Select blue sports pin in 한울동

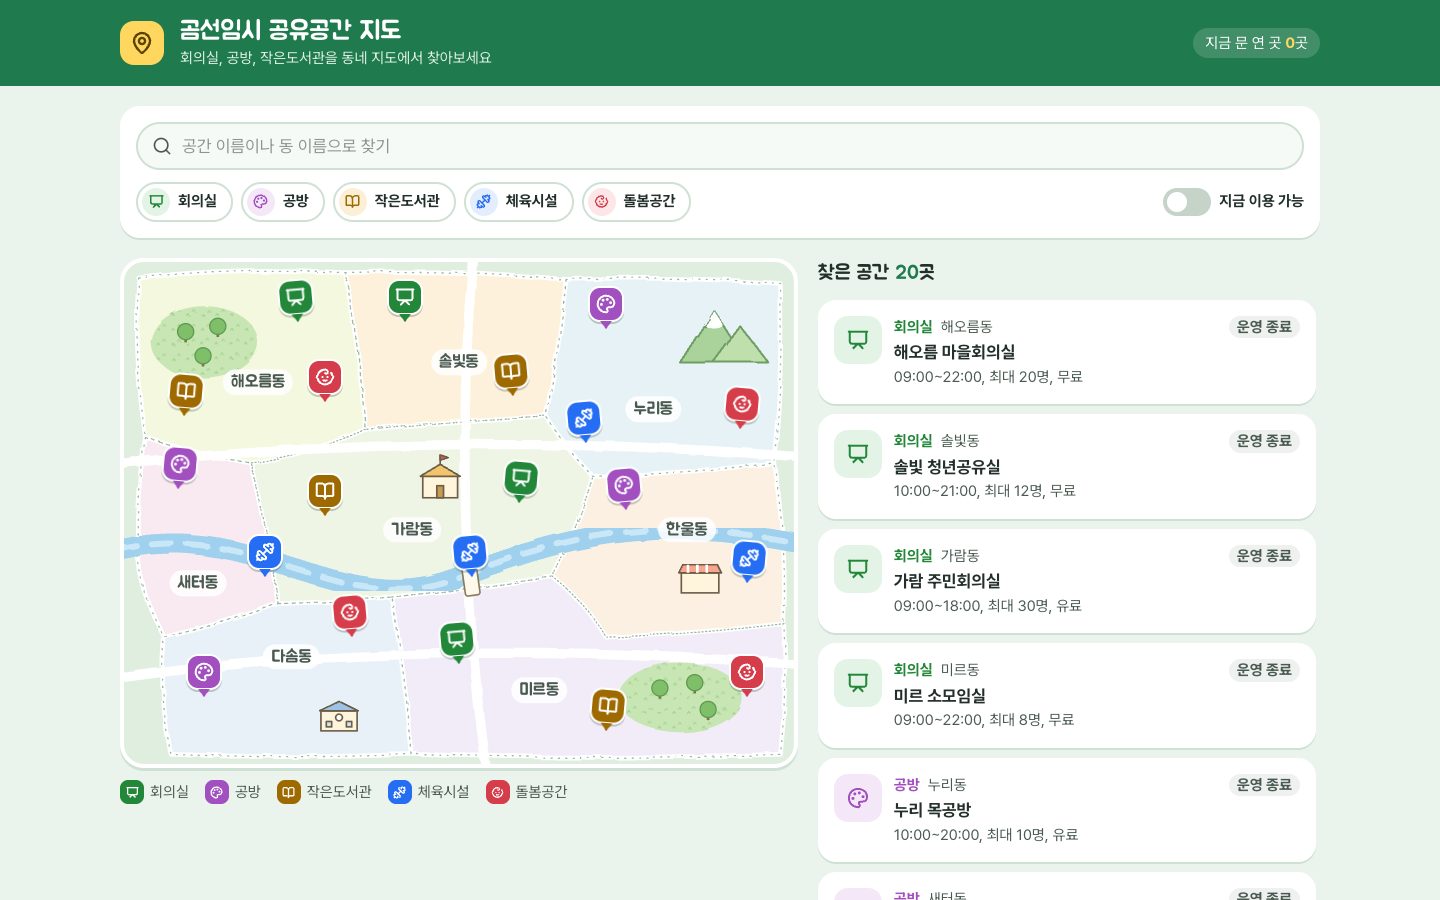pyautogui.click(x=748, y=561)
